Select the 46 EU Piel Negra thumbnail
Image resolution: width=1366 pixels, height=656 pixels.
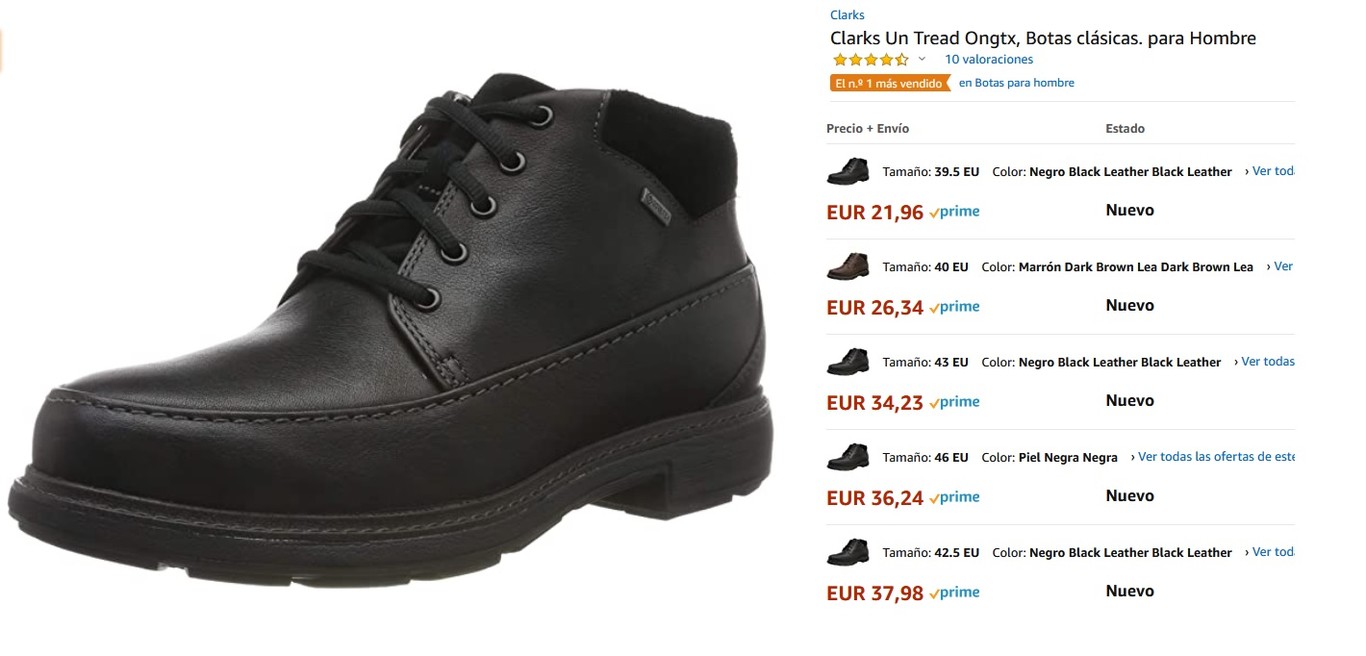[x=848, y=457]
